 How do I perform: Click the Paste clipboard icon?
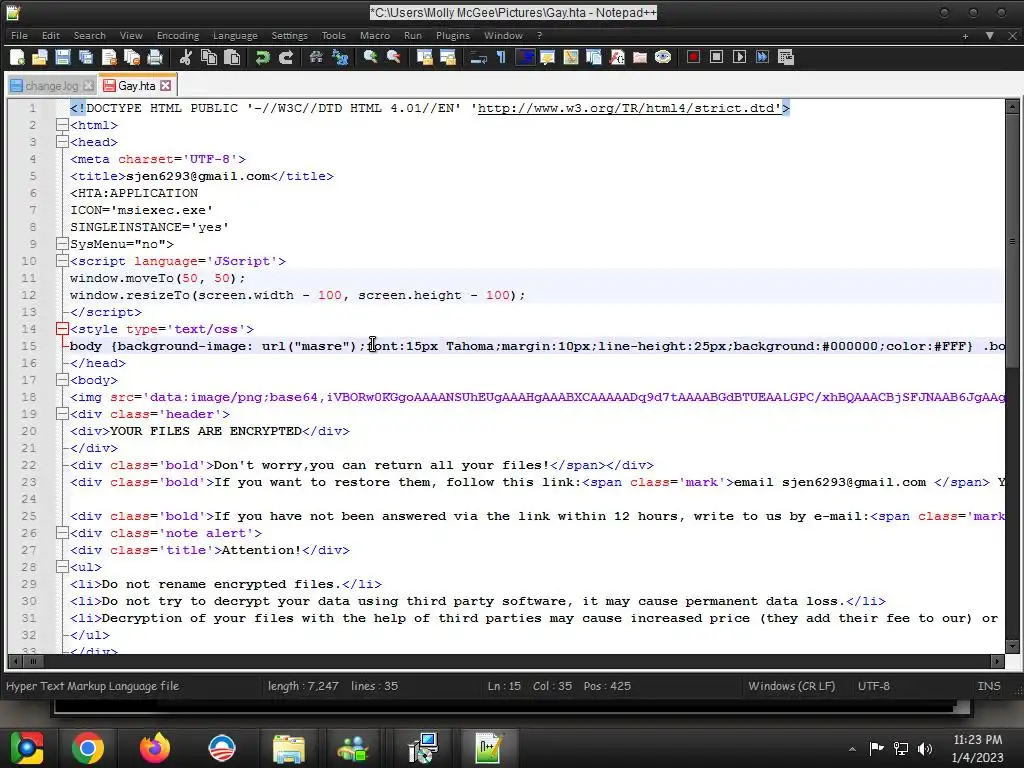232,57
